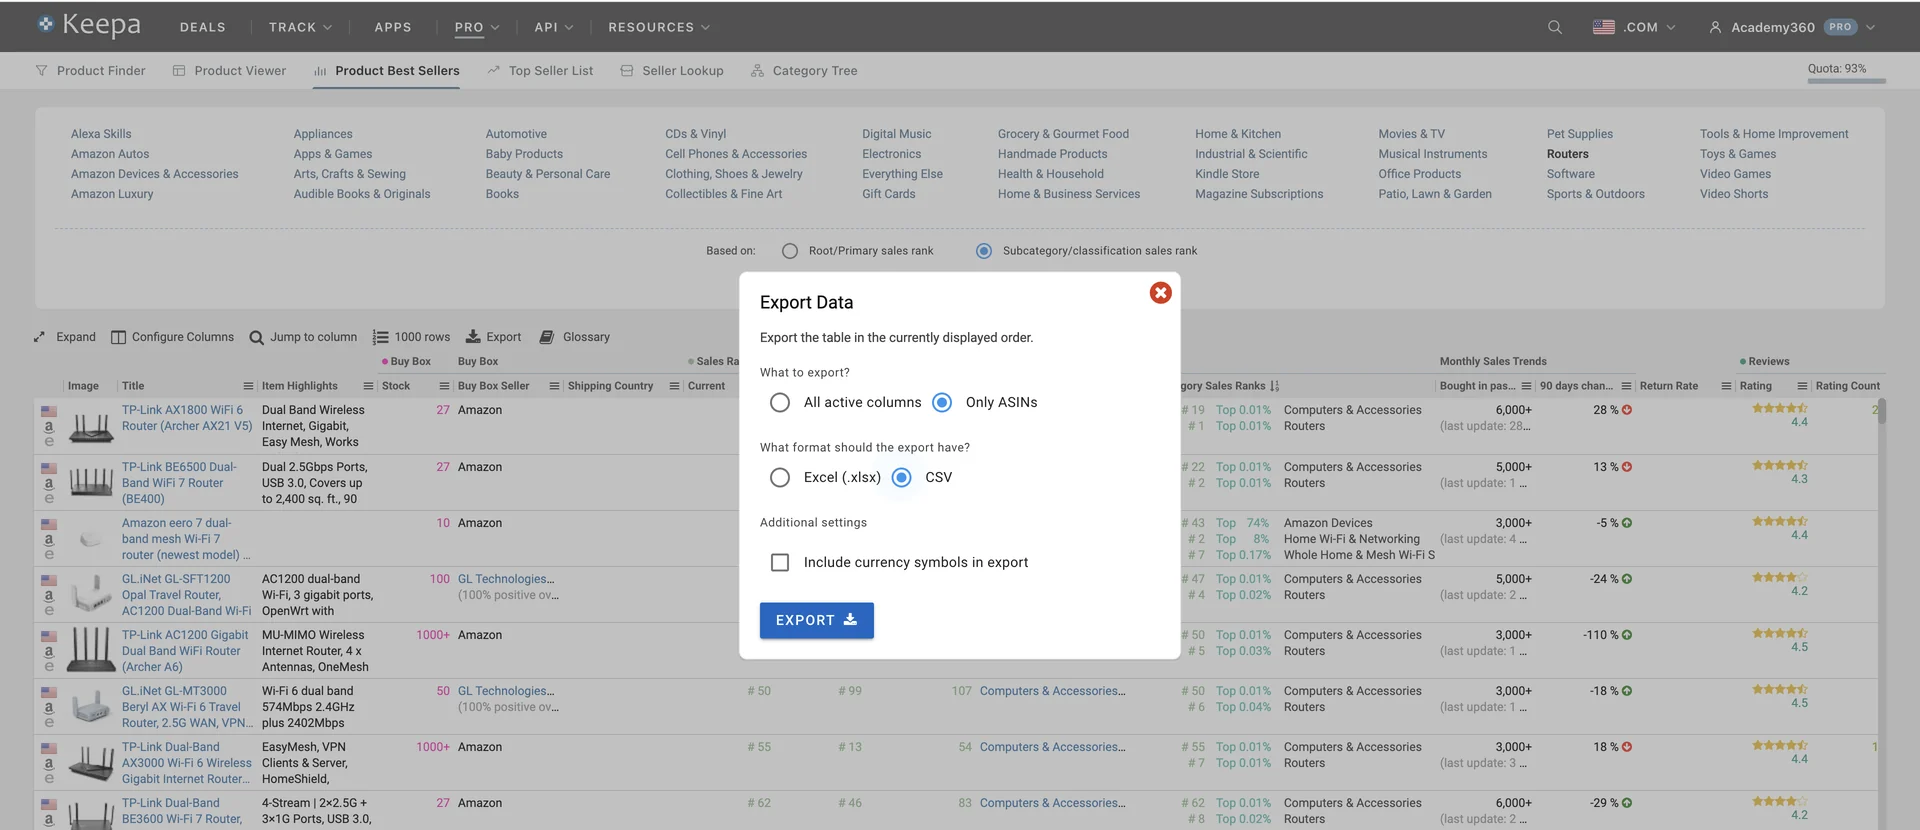Choose Excel (.xlsx) format

(x=780, y=477)
